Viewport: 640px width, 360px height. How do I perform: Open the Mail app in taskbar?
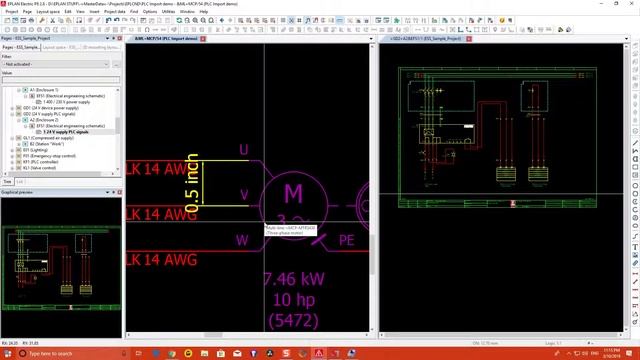click(237, 353)
